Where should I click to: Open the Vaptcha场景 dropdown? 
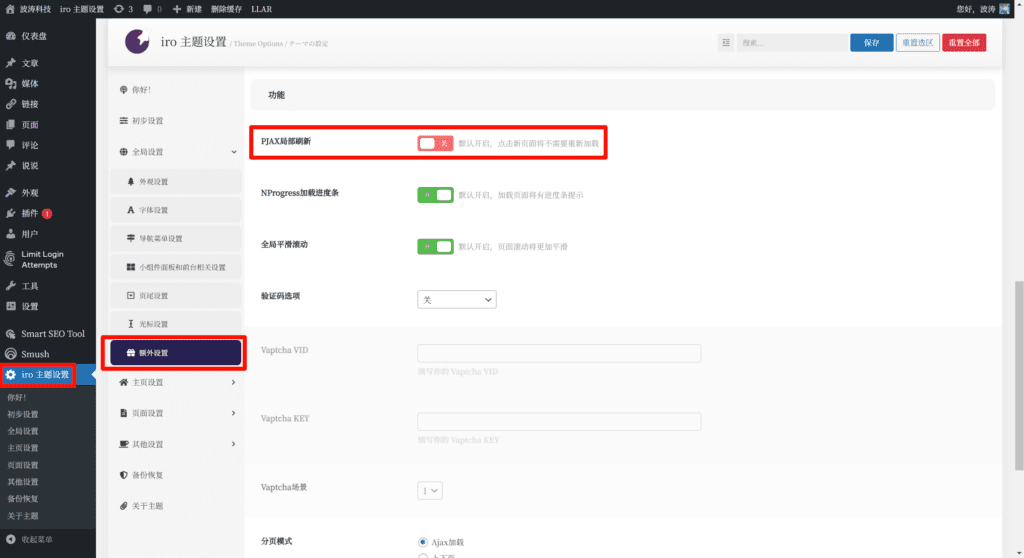tap(430, 491)
